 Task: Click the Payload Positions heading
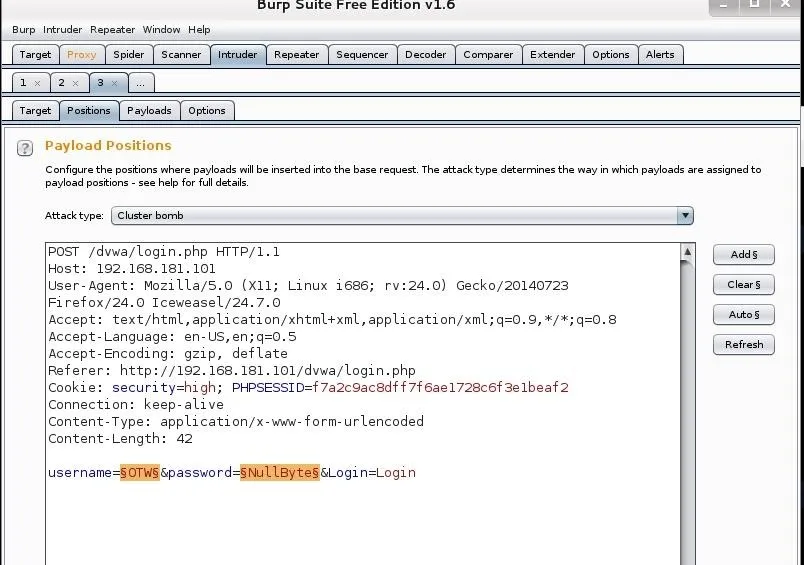point(108,146)
